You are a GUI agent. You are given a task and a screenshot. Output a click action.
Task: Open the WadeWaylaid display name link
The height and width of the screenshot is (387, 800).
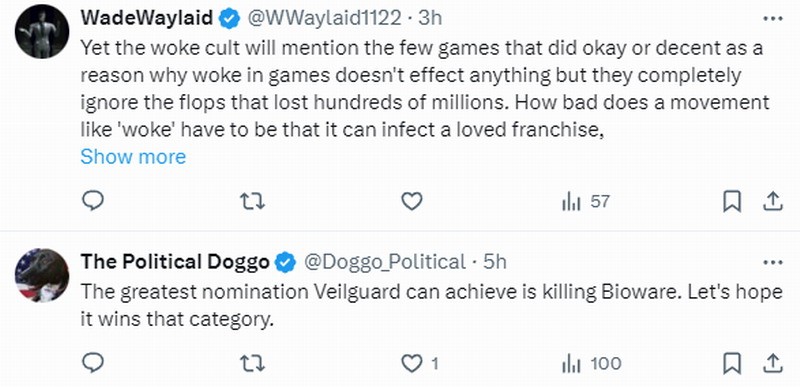tap(146, 18)
